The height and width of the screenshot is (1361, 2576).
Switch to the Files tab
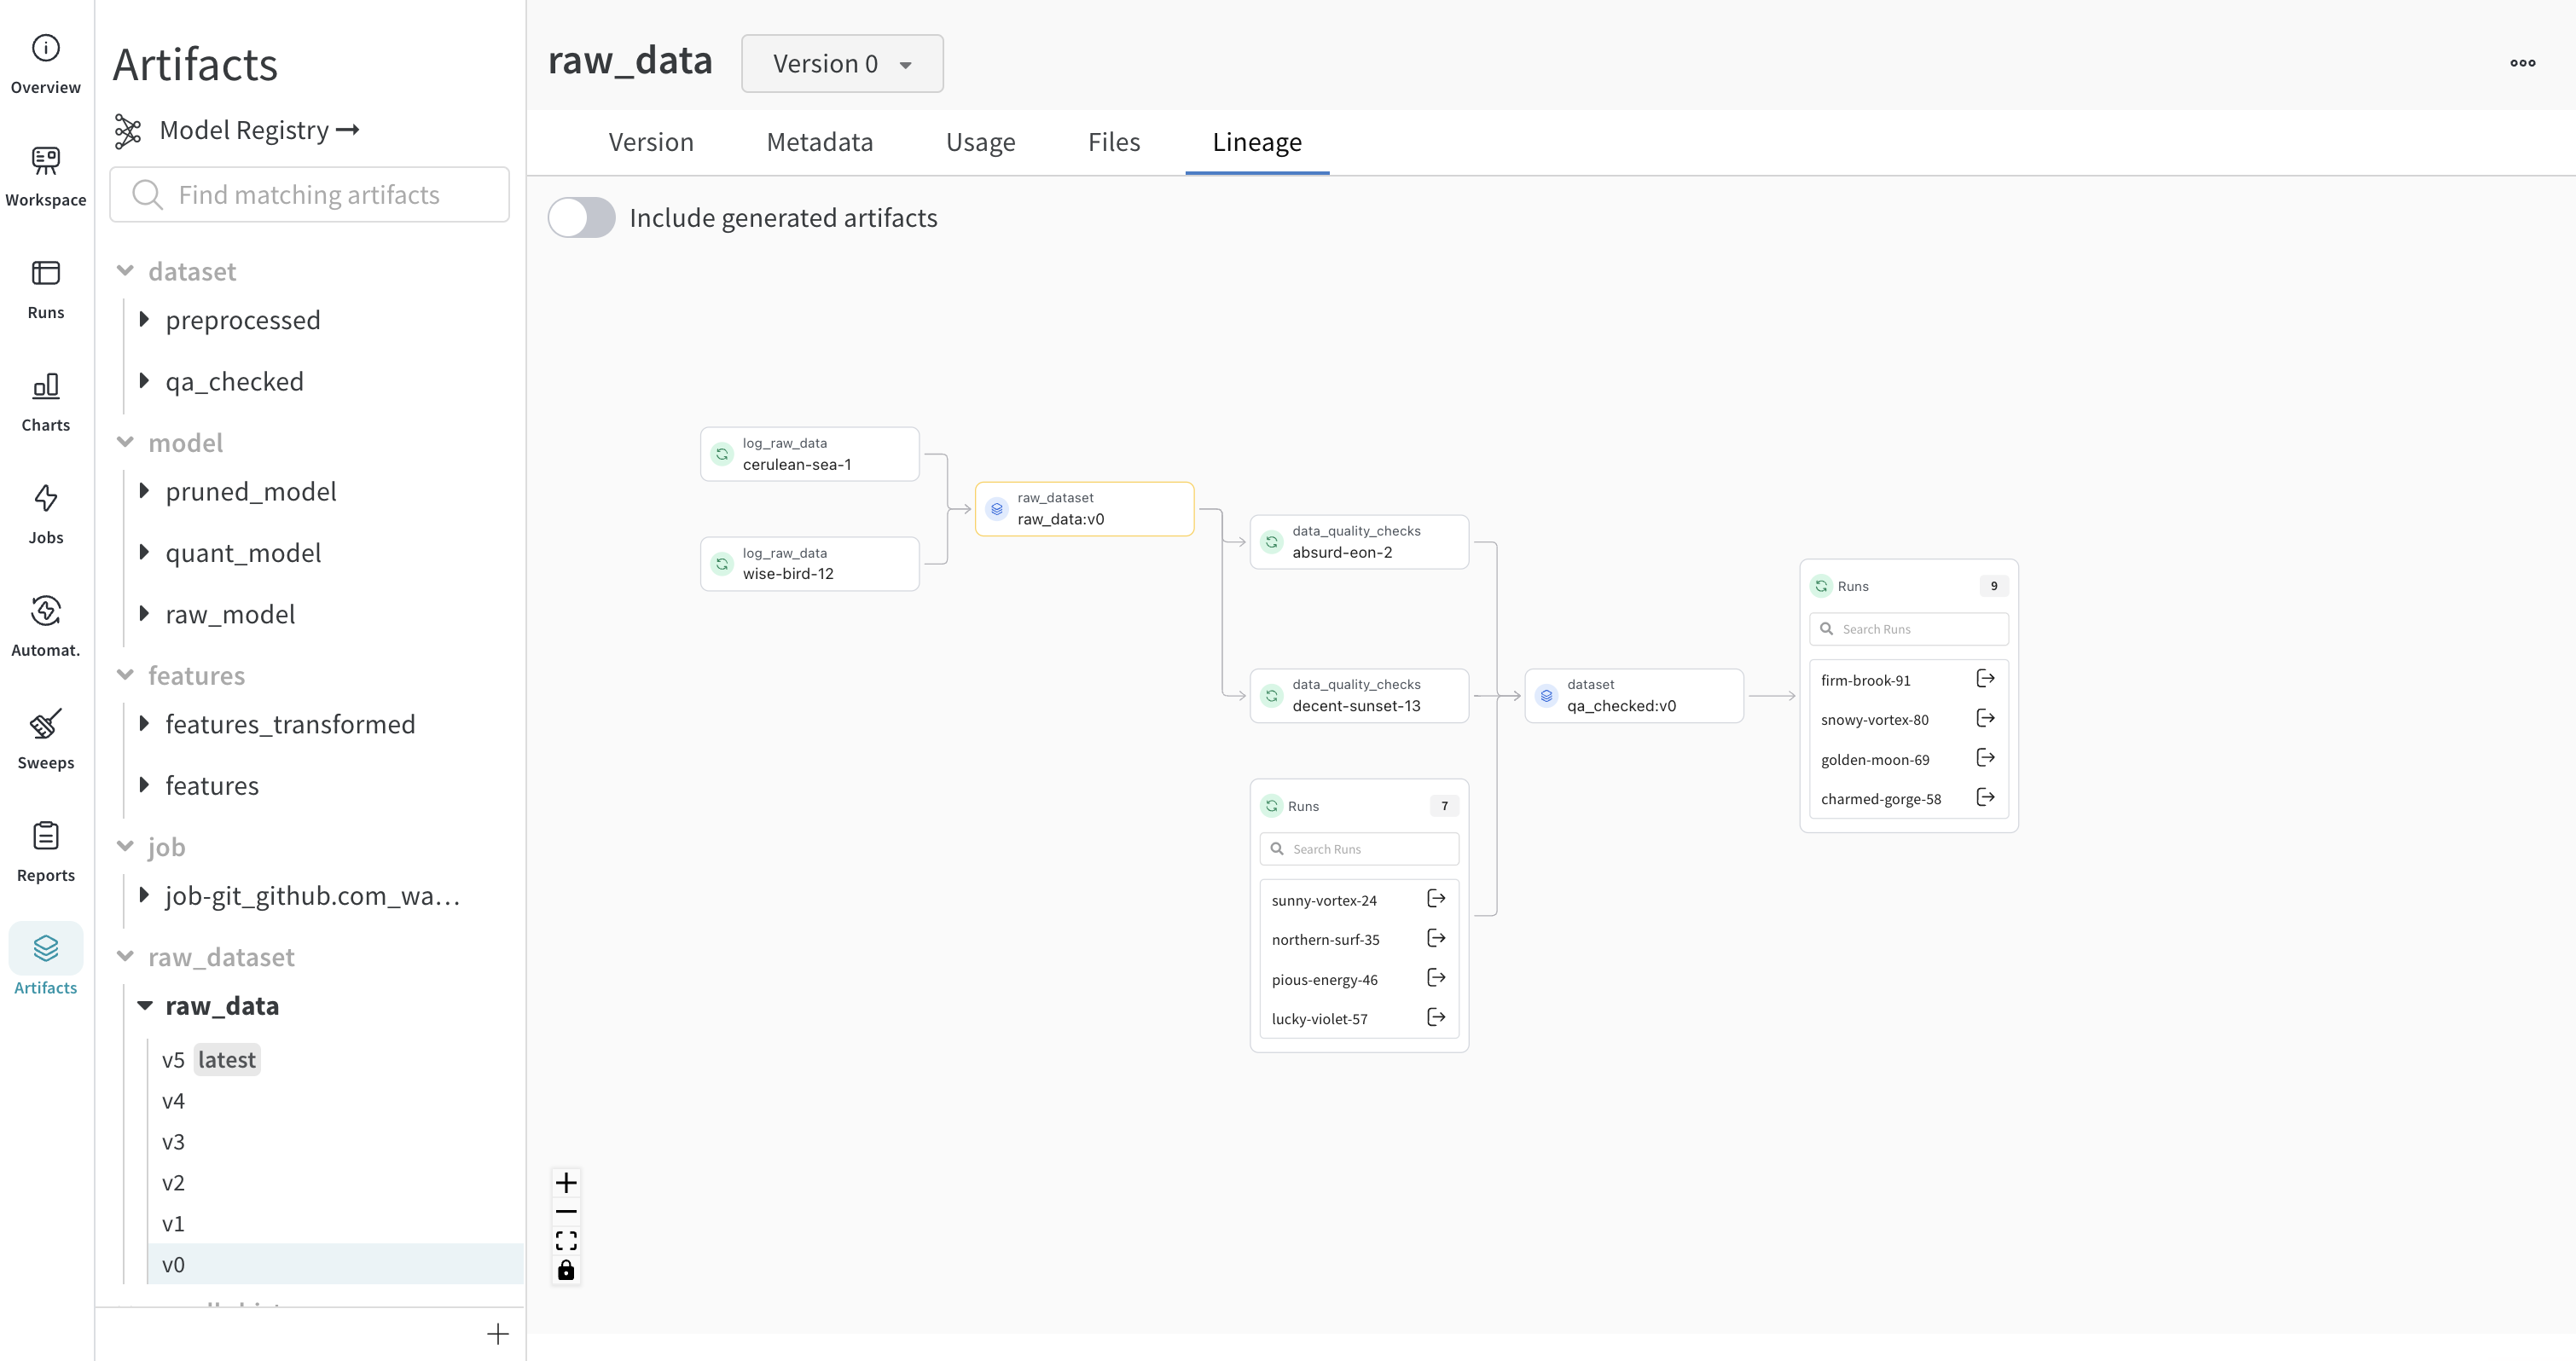[1113, 142]
